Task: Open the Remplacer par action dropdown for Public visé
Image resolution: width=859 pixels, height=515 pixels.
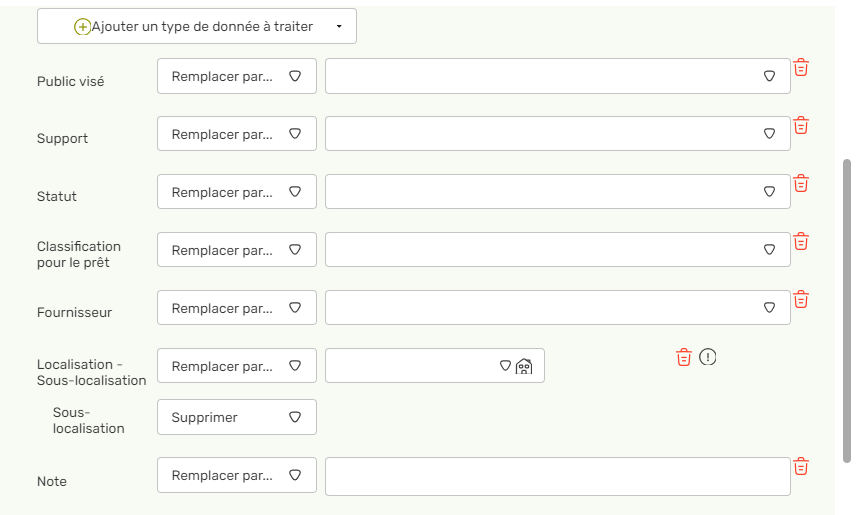Action: click(237, 76)
